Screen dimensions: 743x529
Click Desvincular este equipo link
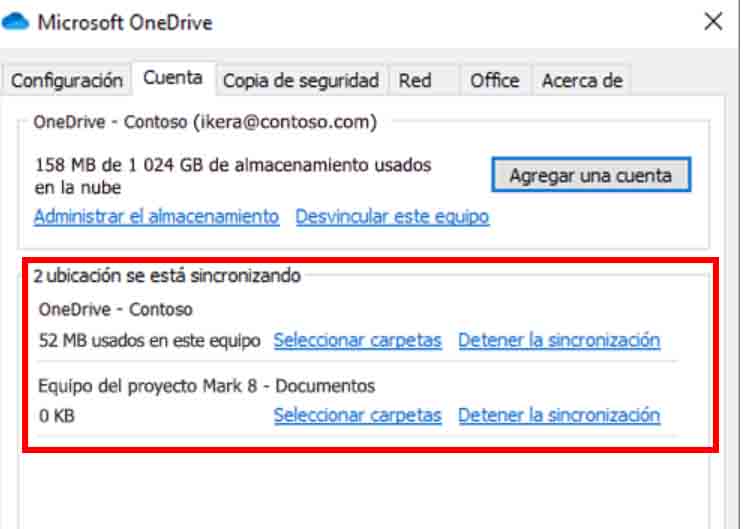point(392,217)
